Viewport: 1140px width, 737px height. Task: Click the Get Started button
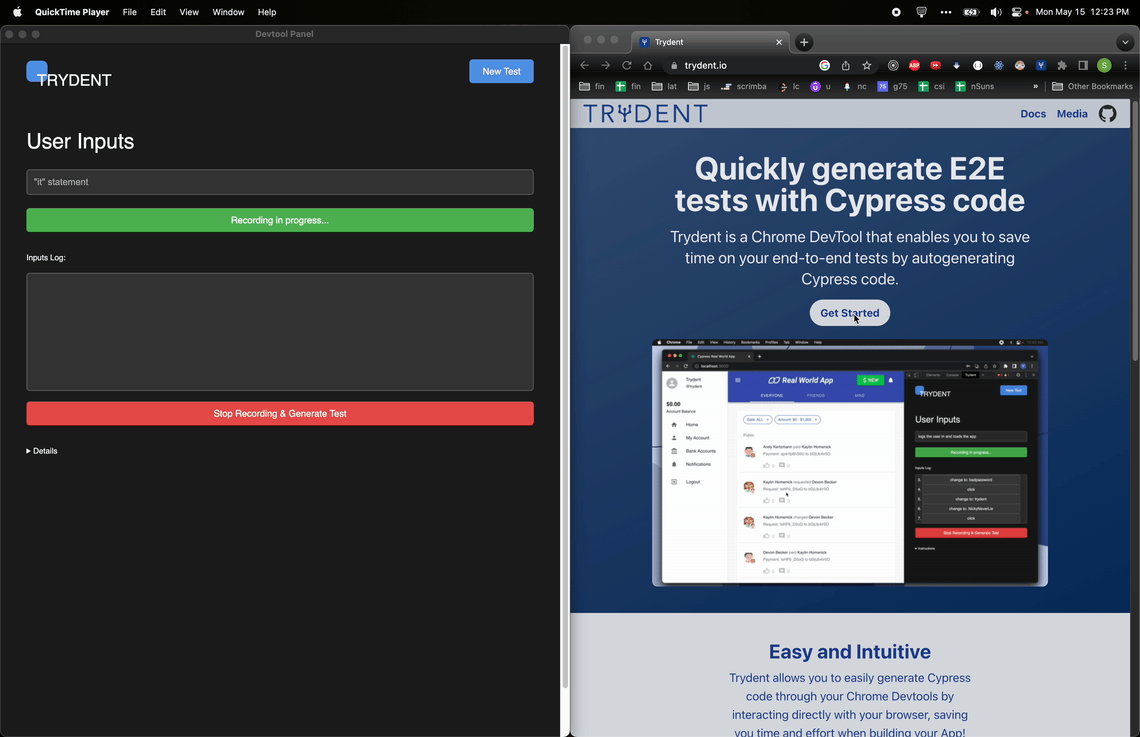(849, 313)
